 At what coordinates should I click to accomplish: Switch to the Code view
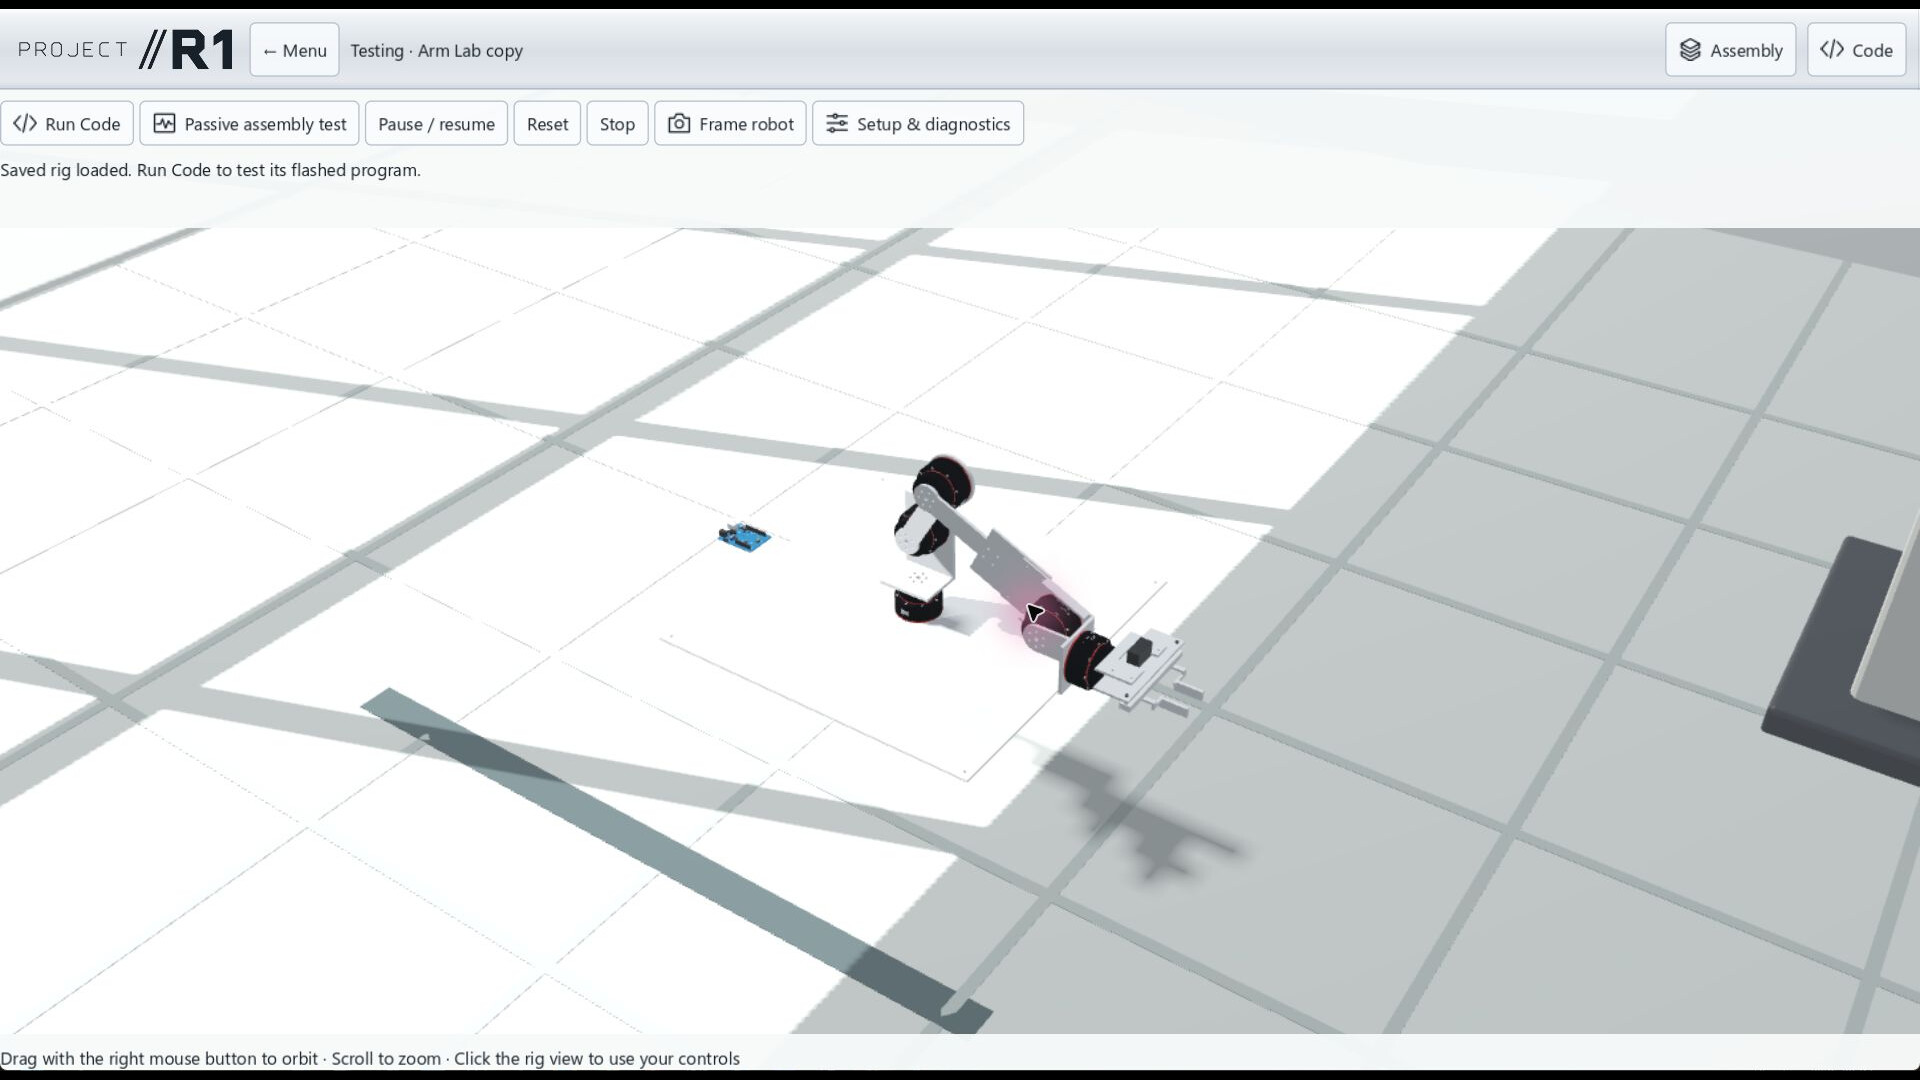(1857, 50)
